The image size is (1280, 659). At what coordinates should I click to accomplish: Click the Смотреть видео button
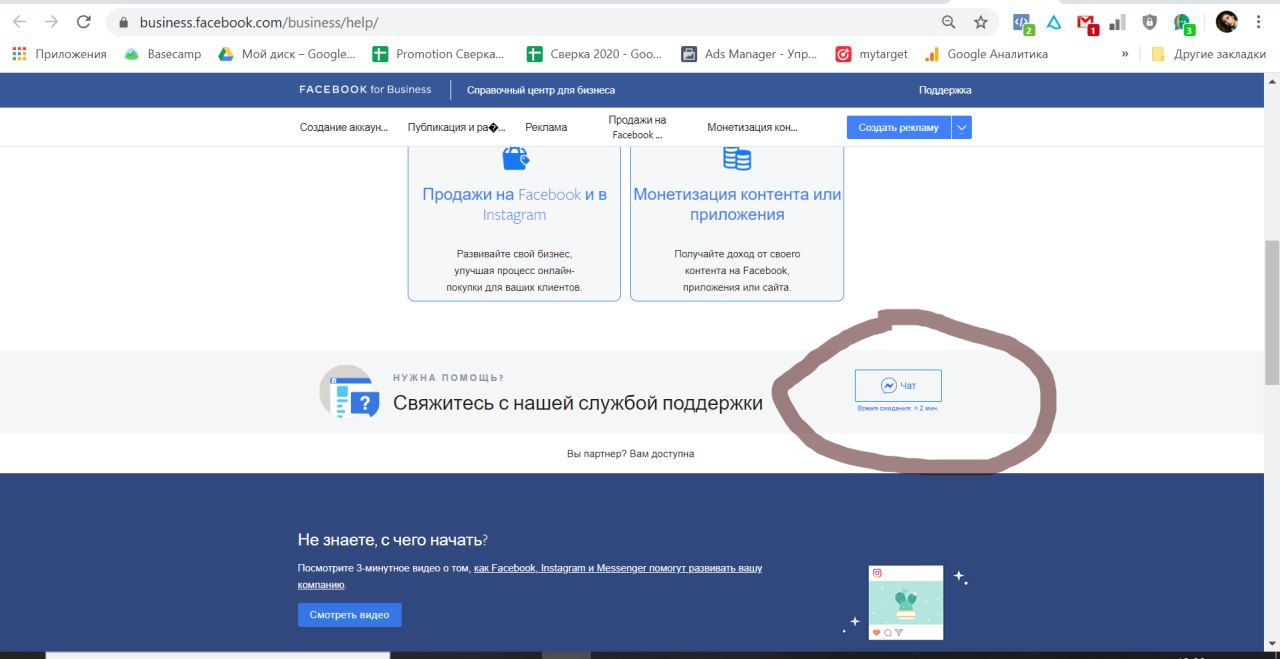point(349,614)
